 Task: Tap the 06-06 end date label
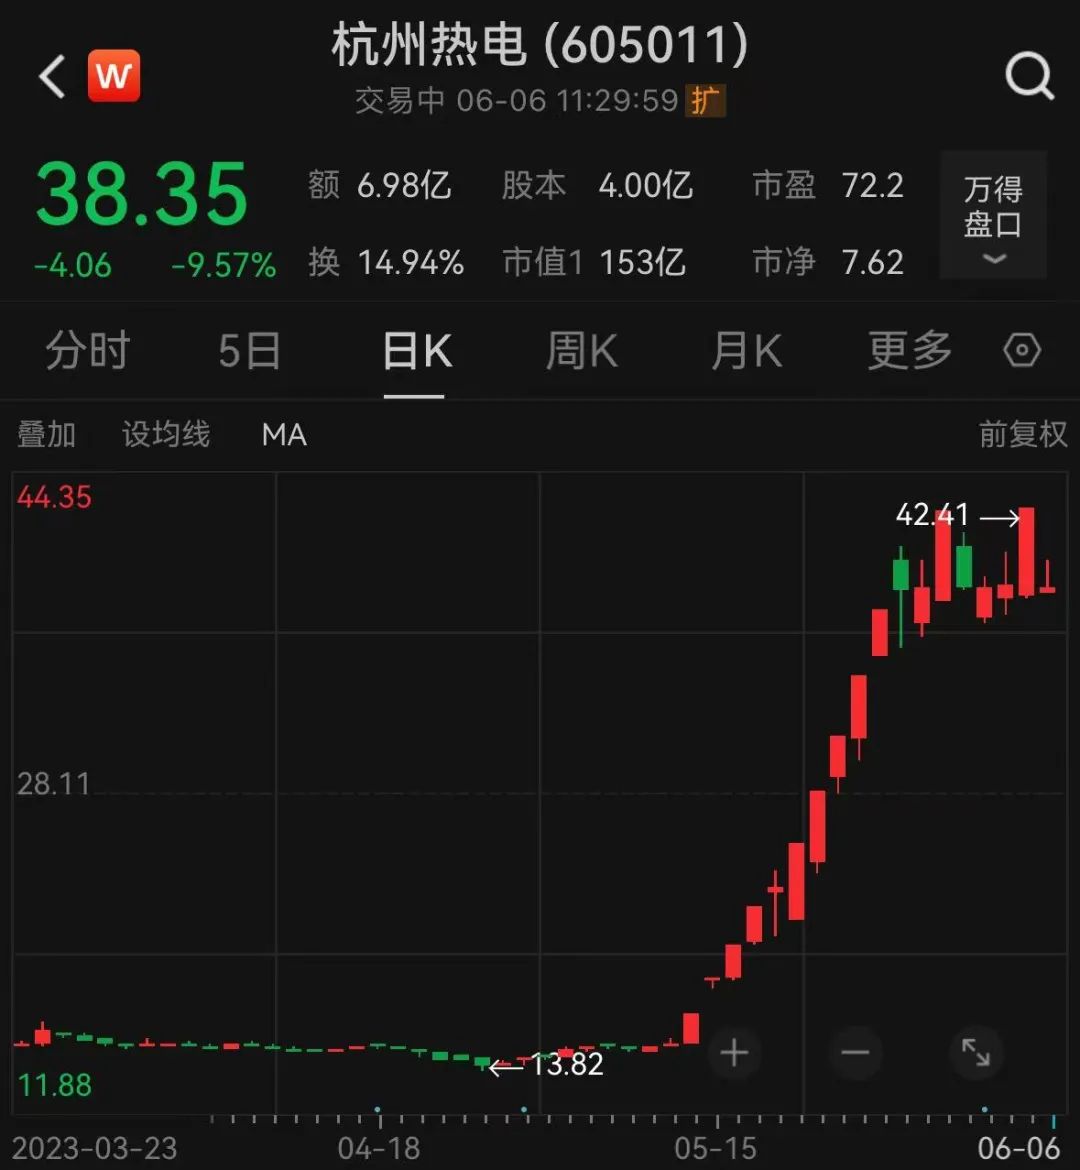click(1019, 1149)
